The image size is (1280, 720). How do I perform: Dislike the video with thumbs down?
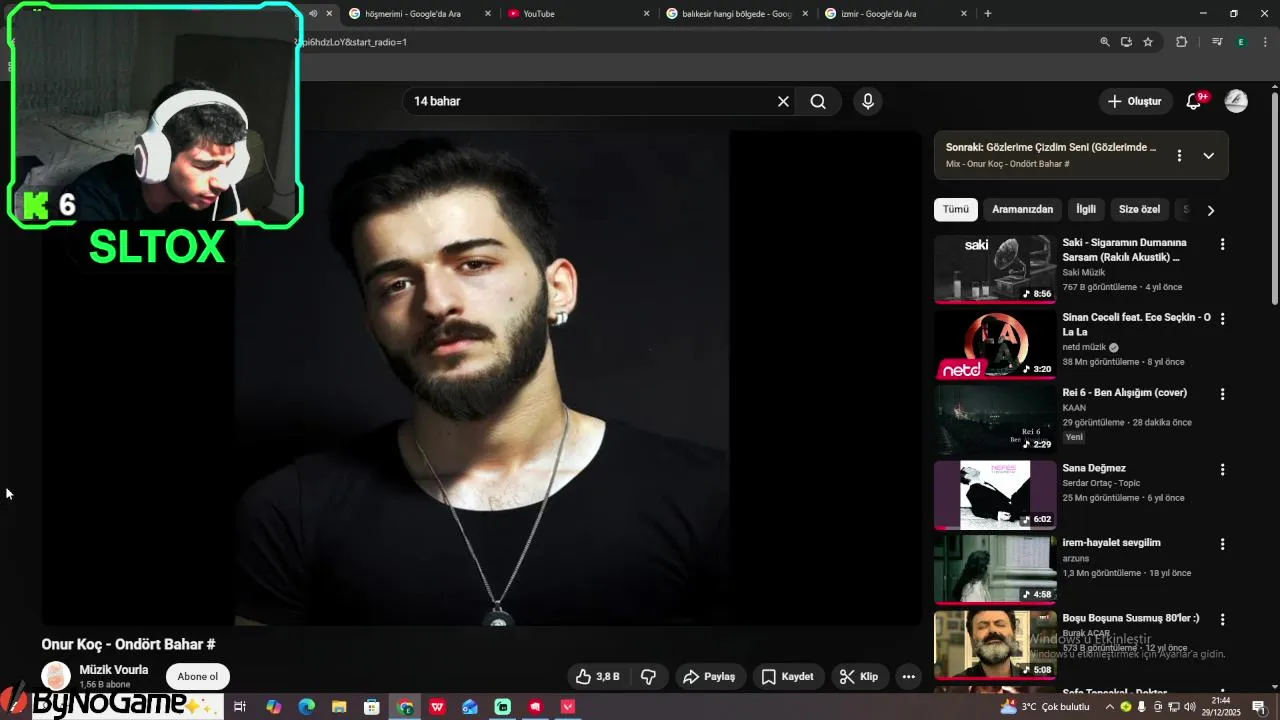point(649,677)
